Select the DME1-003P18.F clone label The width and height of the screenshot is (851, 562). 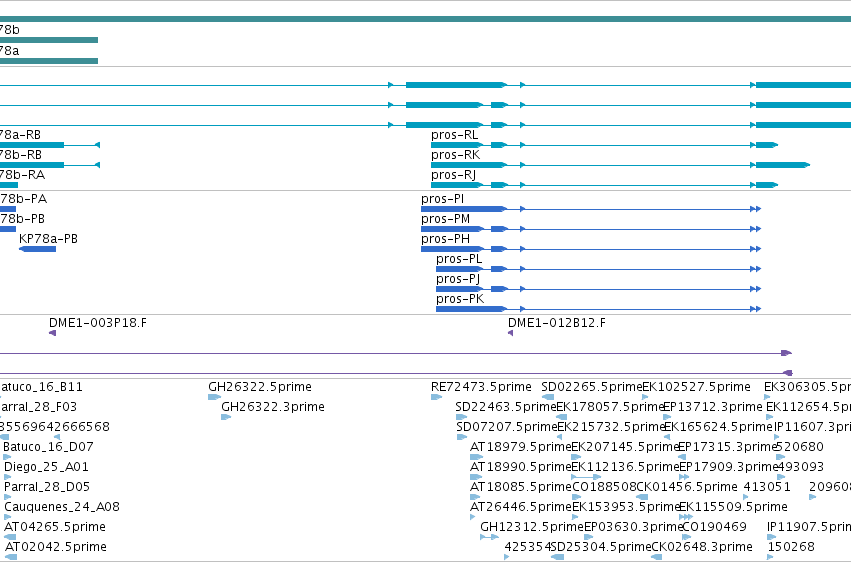click(98, 323)
